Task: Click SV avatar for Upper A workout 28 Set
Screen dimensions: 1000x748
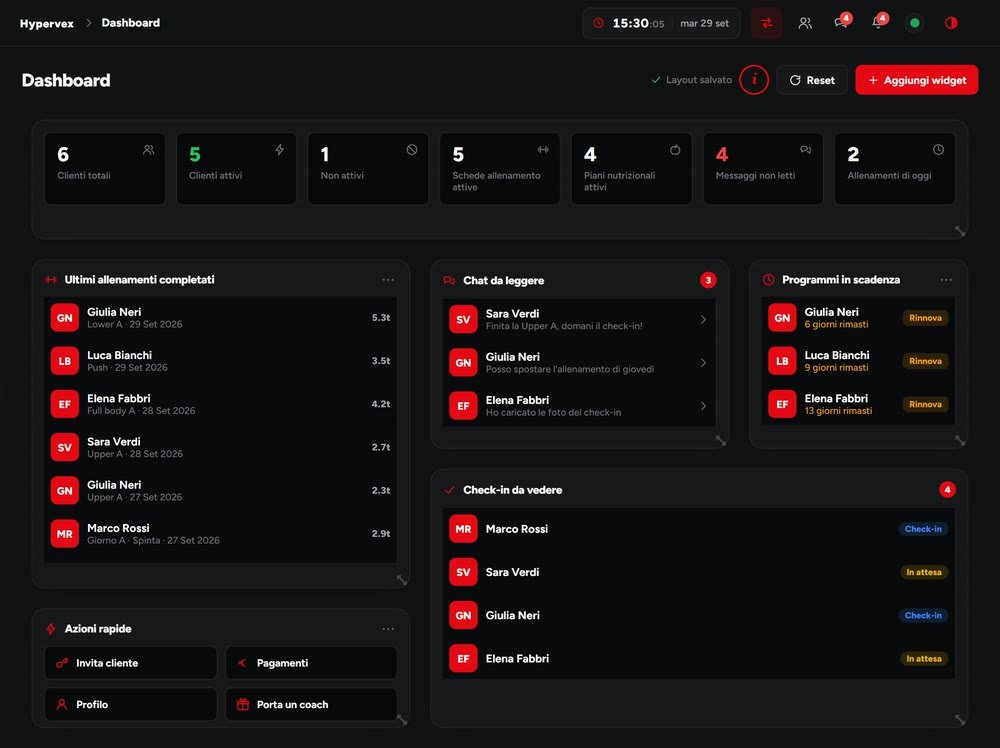Action: (64, 448)
